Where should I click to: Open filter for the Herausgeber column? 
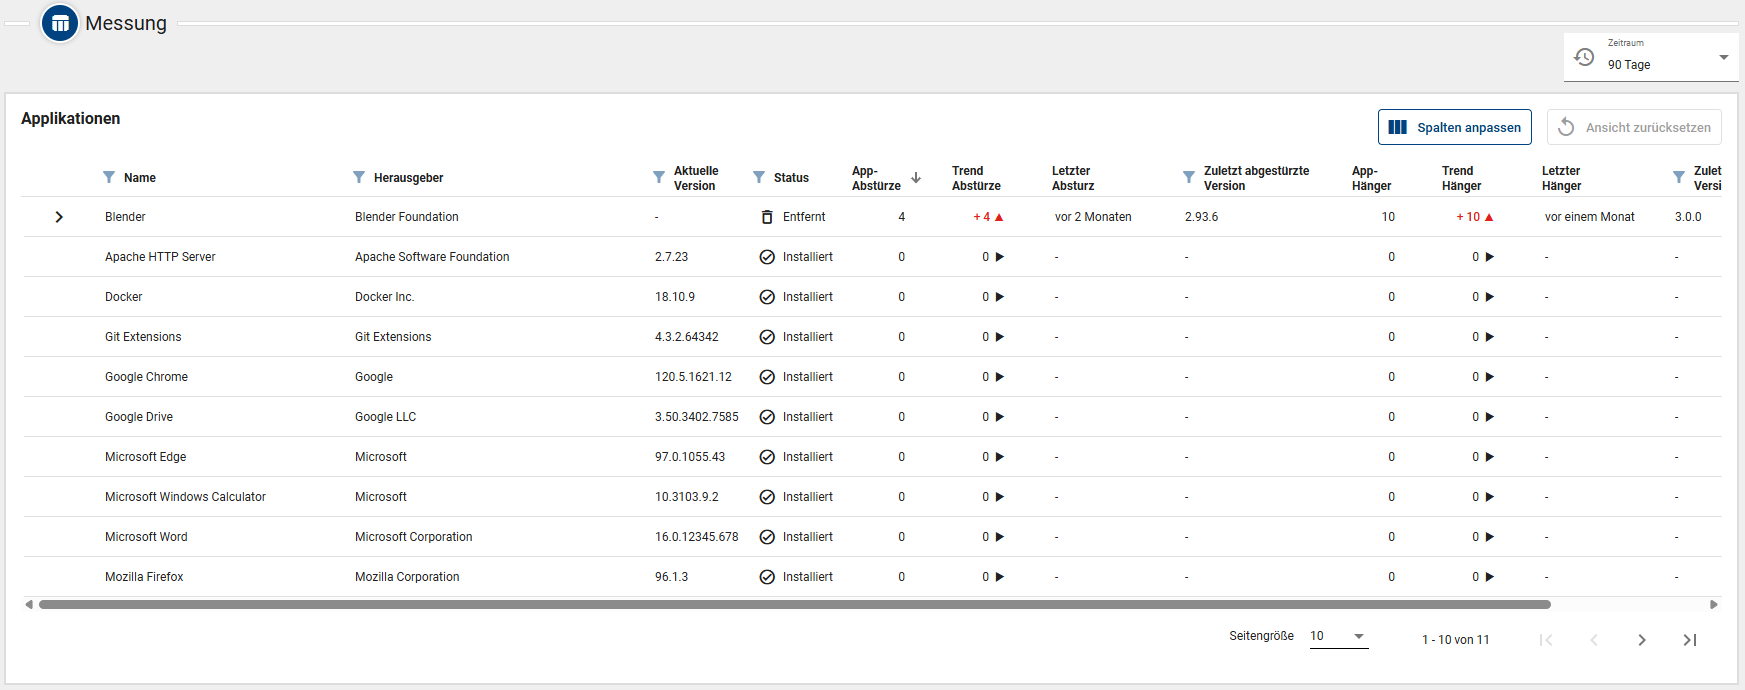coord(359,178)
